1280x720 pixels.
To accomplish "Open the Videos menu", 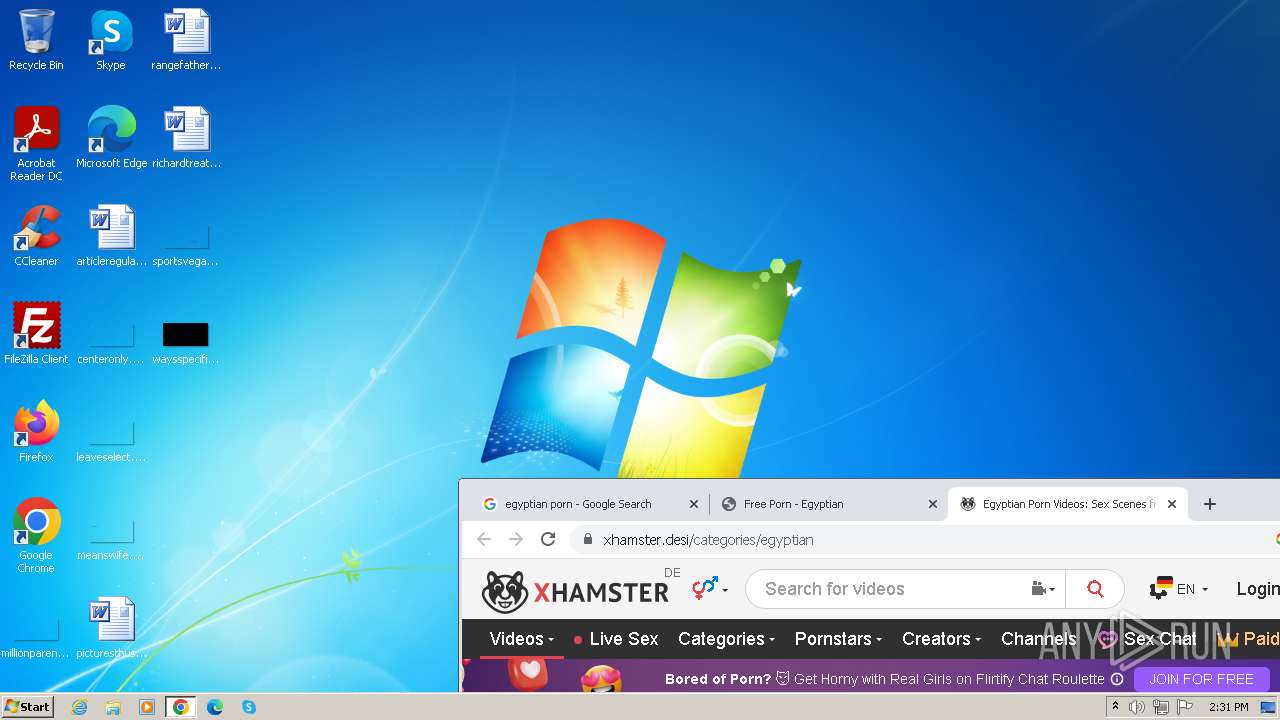I will coord(522,639).
